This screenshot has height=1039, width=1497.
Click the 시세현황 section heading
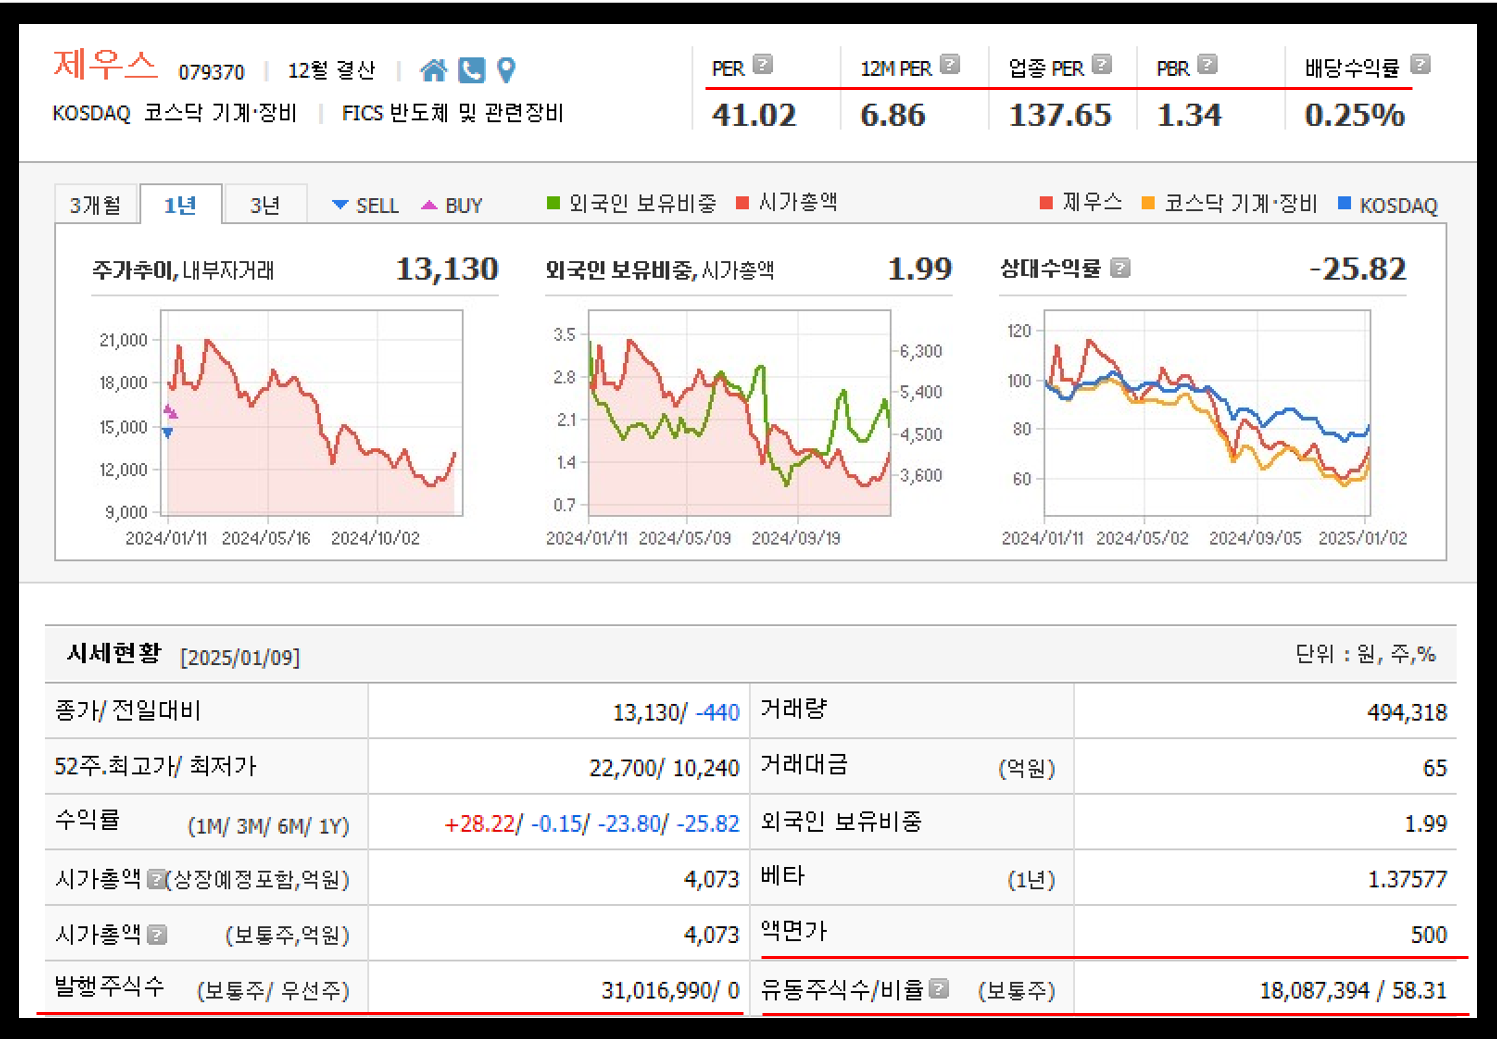[113, 653]
